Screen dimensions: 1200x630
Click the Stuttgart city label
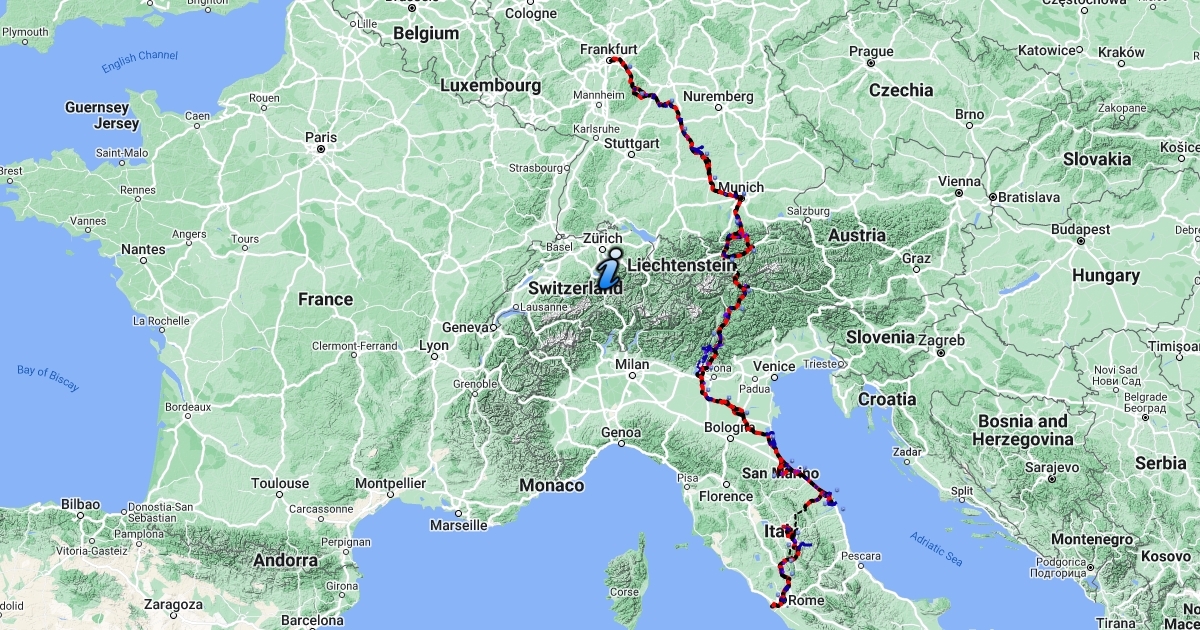tap(632, 144)
